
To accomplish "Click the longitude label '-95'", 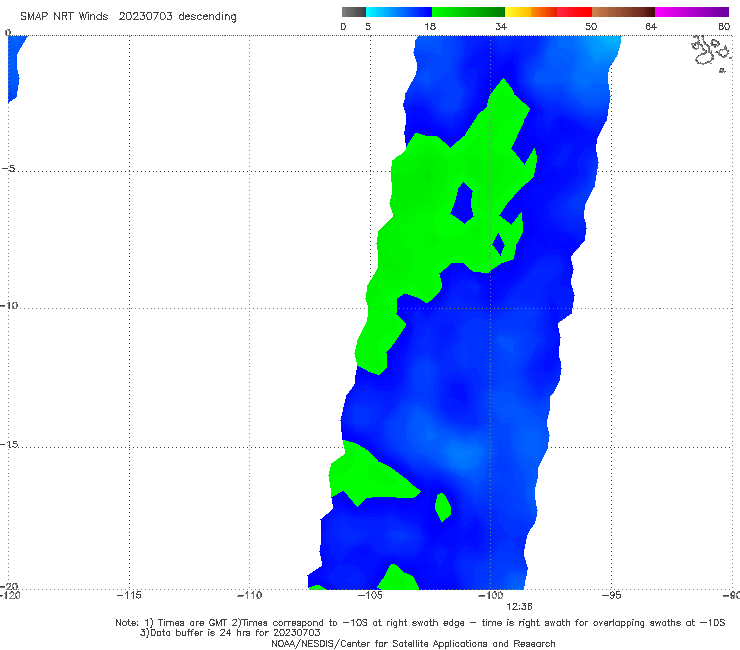I will [x=611, y=596].
